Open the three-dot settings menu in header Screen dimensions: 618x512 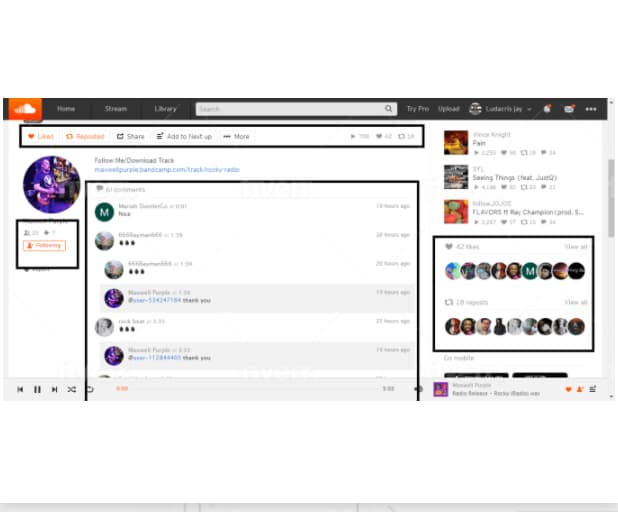[x=591, y=109]
